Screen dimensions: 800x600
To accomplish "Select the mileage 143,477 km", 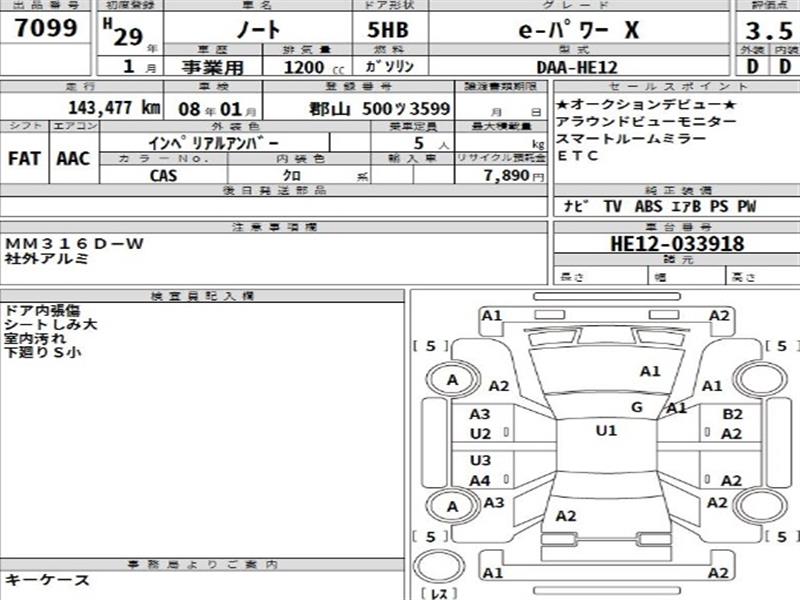I will click(114, 107).
